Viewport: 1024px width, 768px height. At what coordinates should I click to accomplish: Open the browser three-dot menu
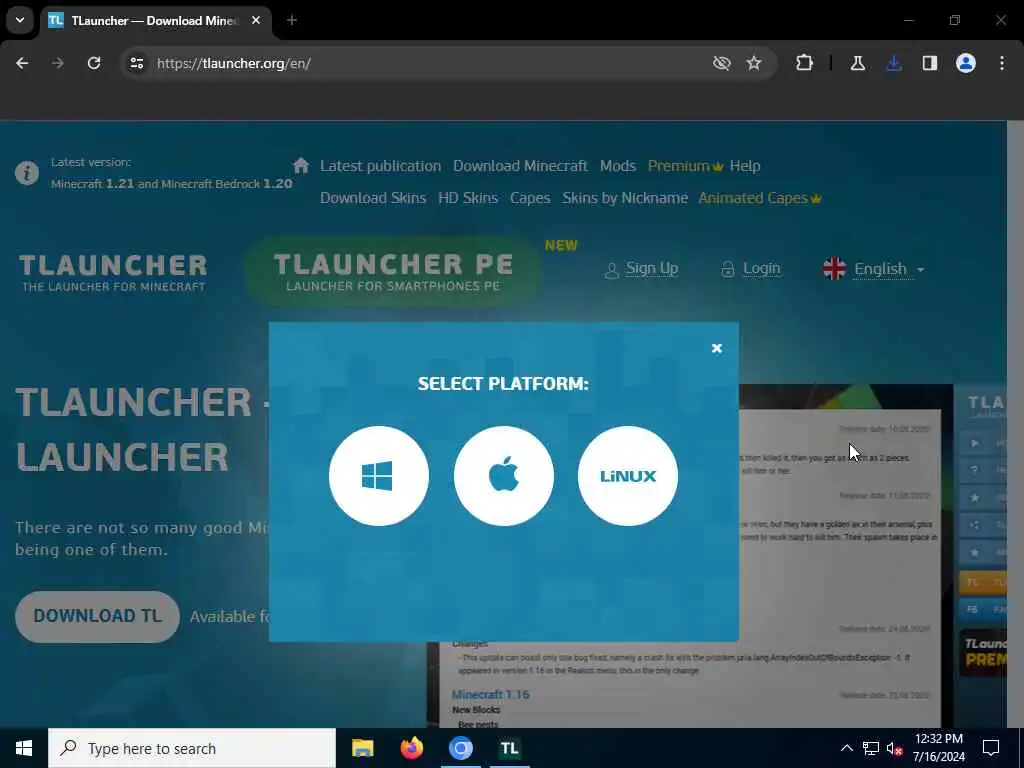click(x=1001, y=63)
